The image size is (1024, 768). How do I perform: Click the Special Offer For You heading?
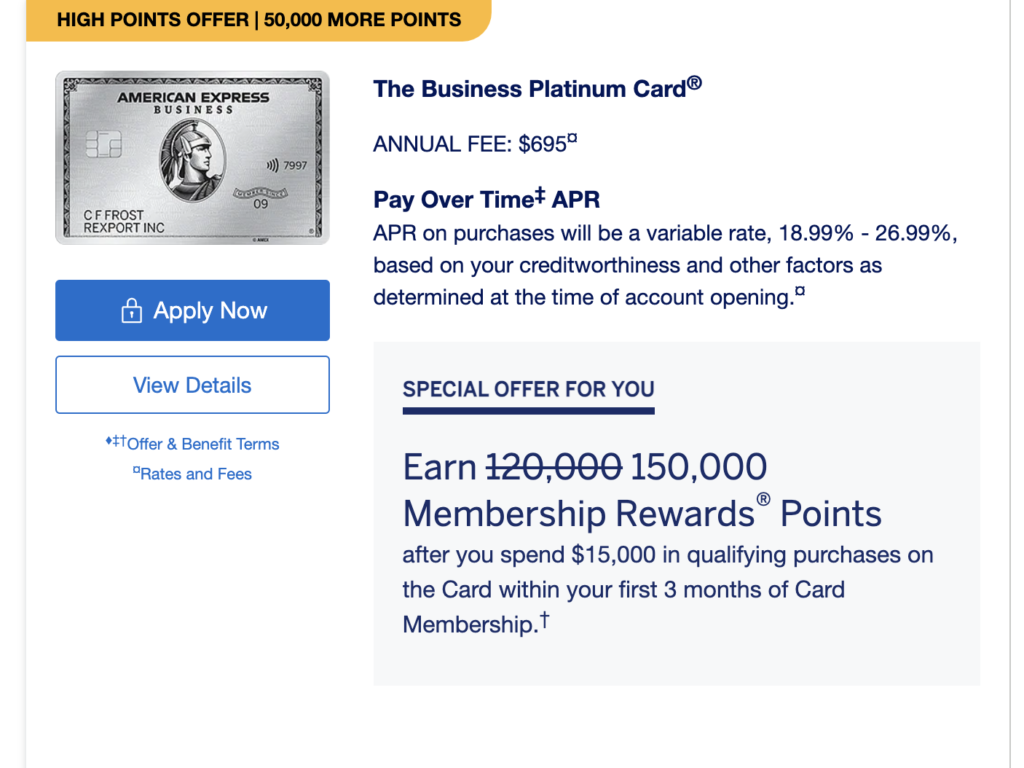click(528, 389)
